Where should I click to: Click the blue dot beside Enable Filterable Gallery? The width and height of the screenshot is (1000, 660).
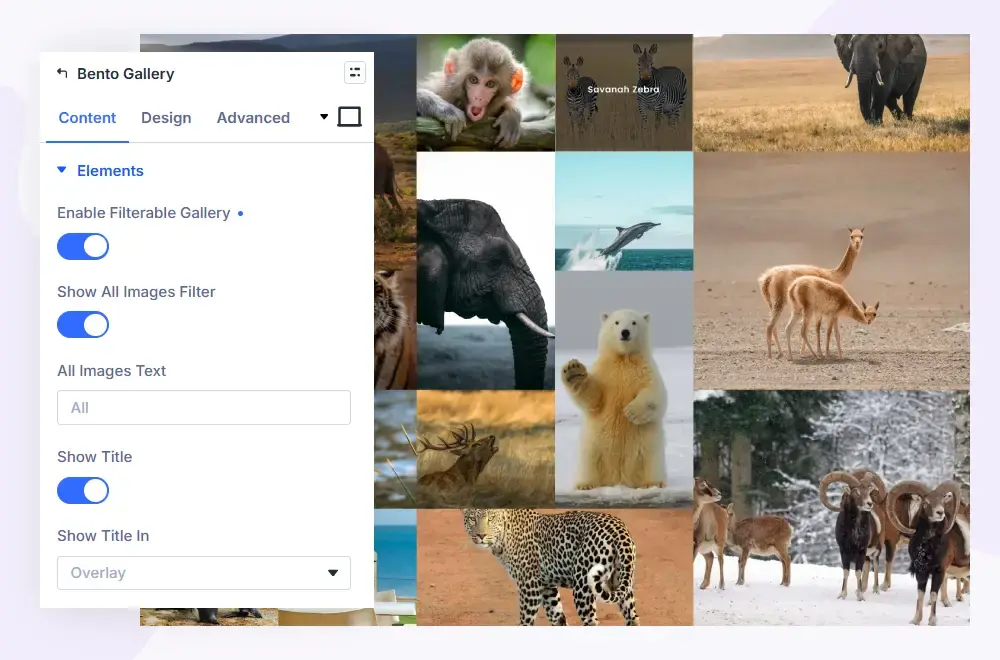point(240,214)
